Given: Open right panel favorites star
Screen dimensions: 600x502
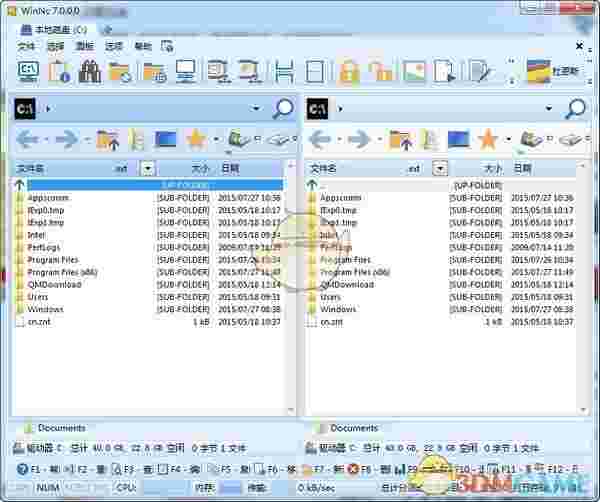Looking at the screenshot, I should [488, 139].
